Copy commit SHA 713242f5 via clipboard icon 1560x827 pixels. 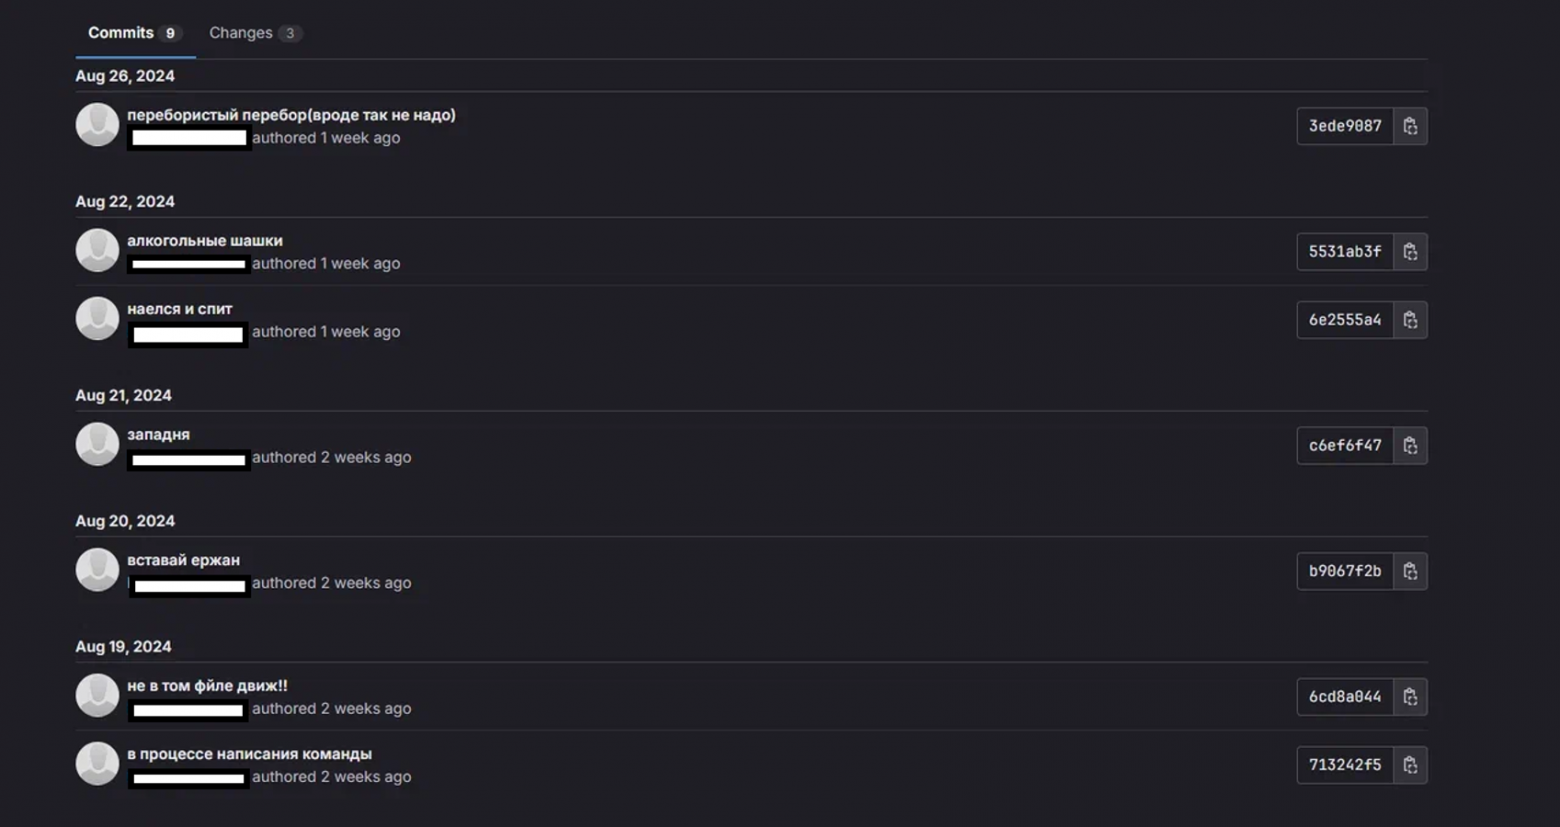click(x=1410, y=765)
